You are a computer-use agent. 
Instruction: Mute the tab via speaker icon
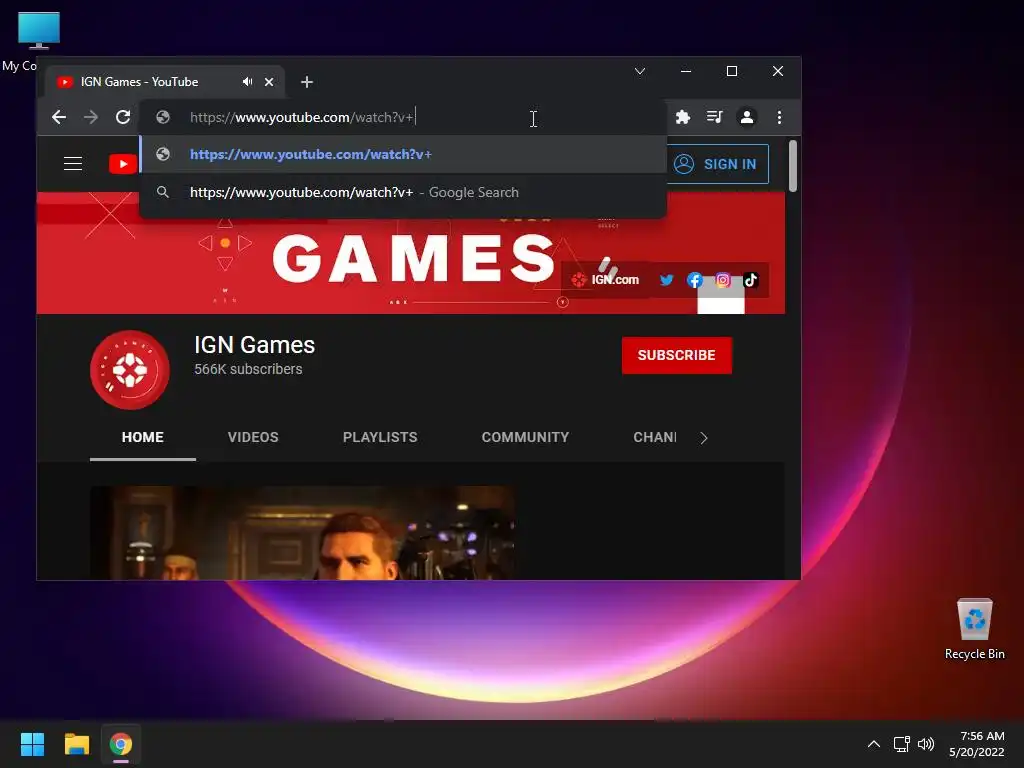pyautogui.click(x=248, y=82)
